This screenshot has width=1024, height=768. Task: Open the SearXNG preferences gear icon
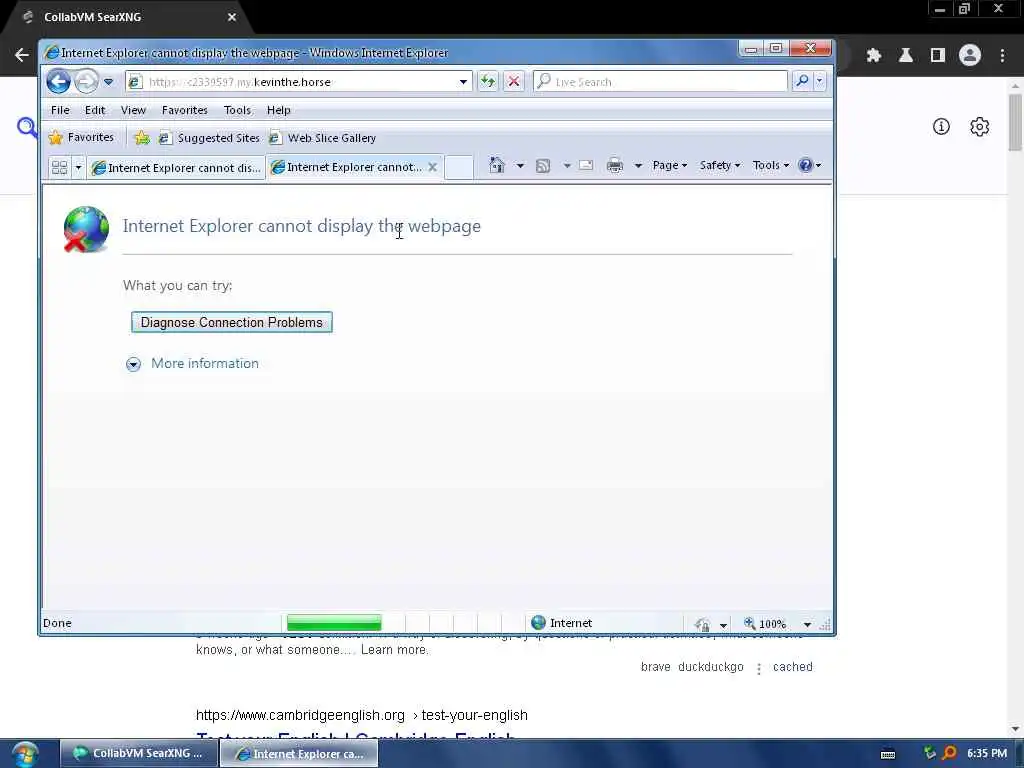[x=980, y=127]
